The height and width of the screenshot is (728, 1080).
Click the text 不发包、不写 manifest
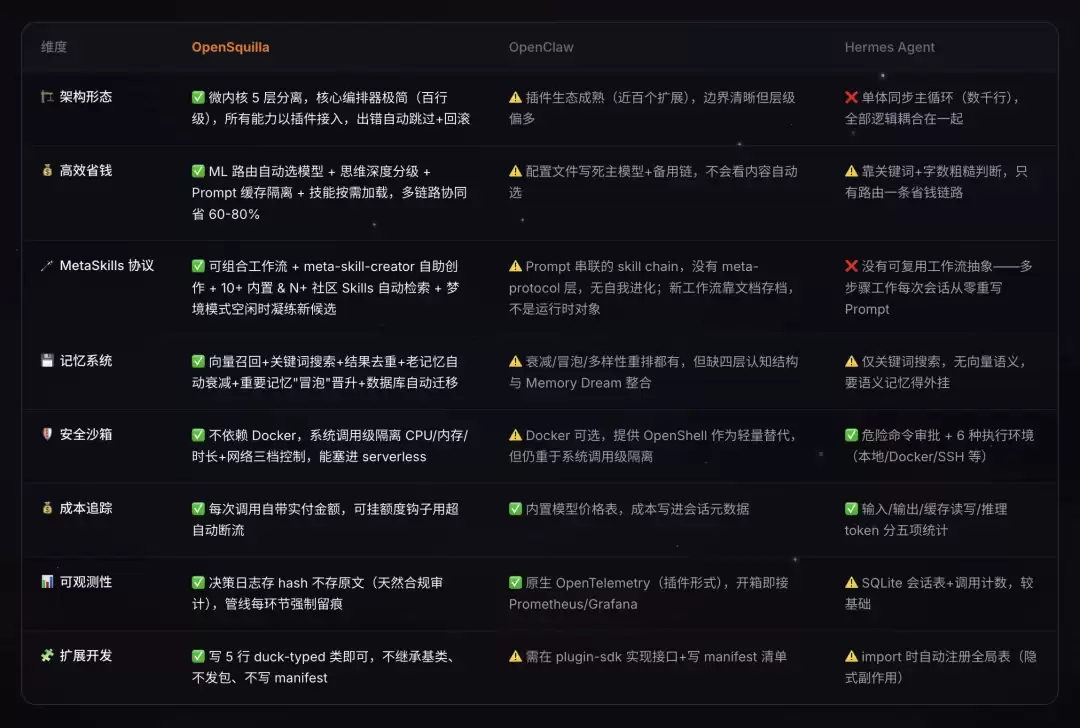coord(260,678)
